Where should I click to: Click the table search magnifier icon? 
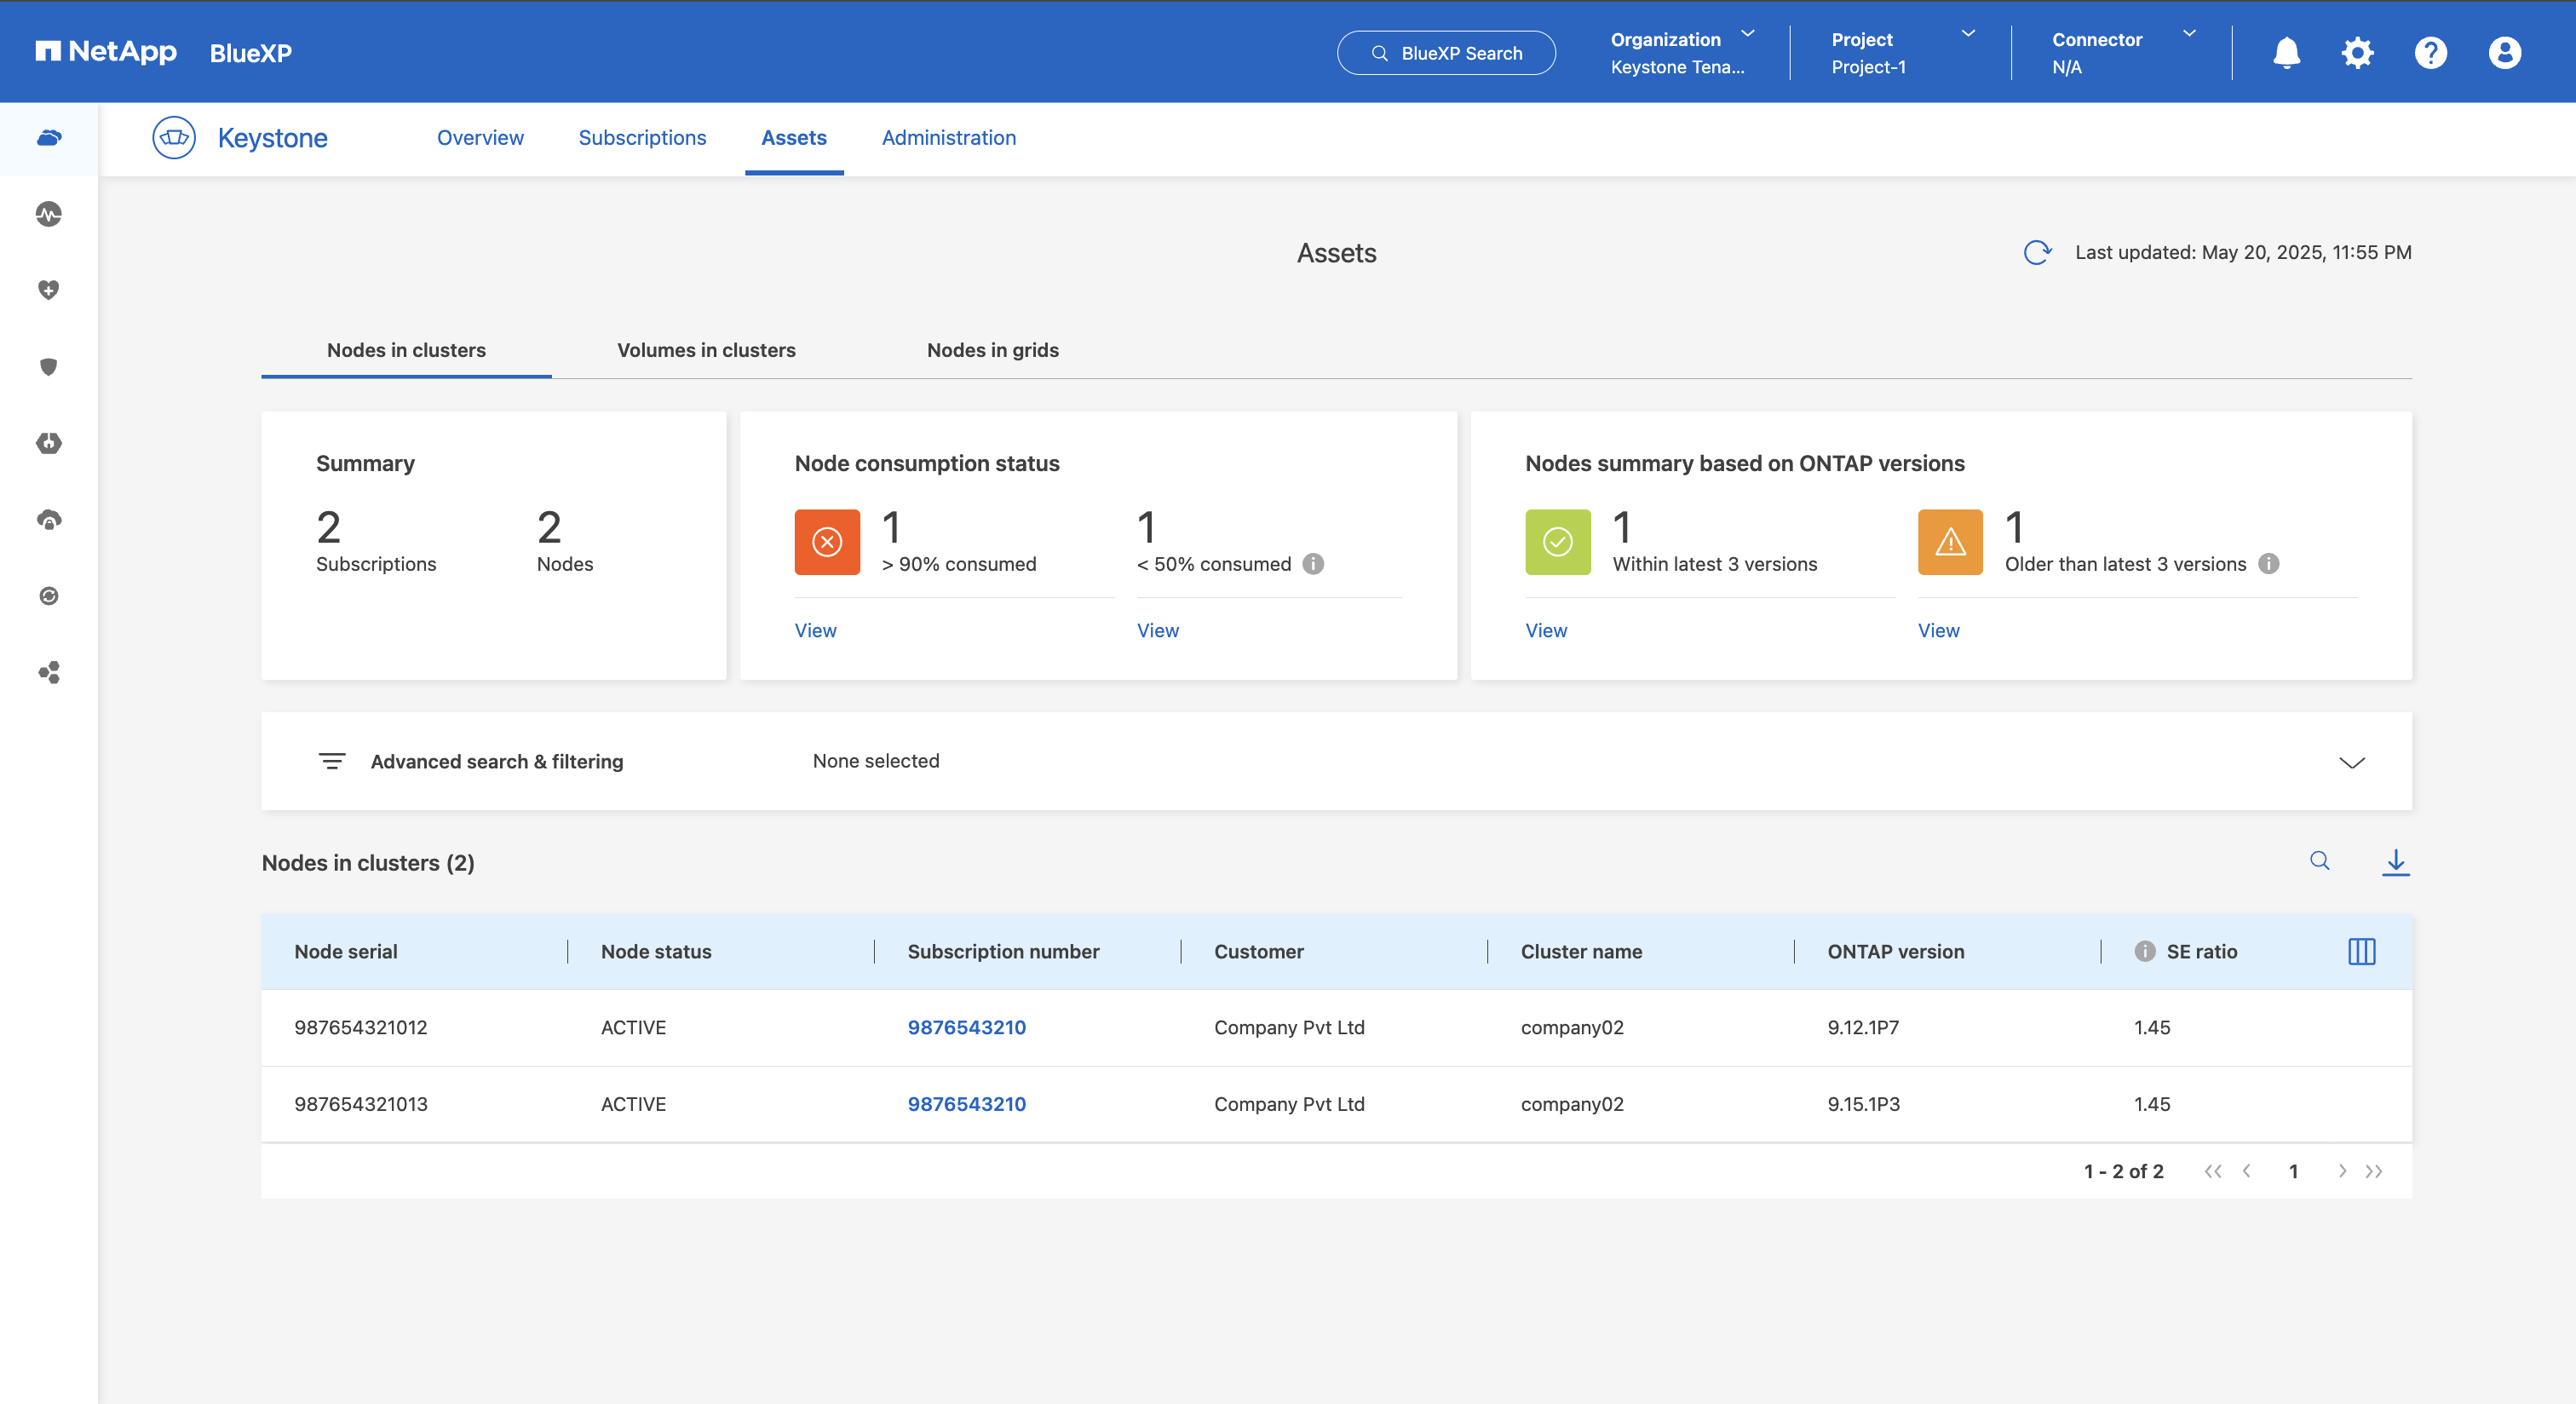2320,861
